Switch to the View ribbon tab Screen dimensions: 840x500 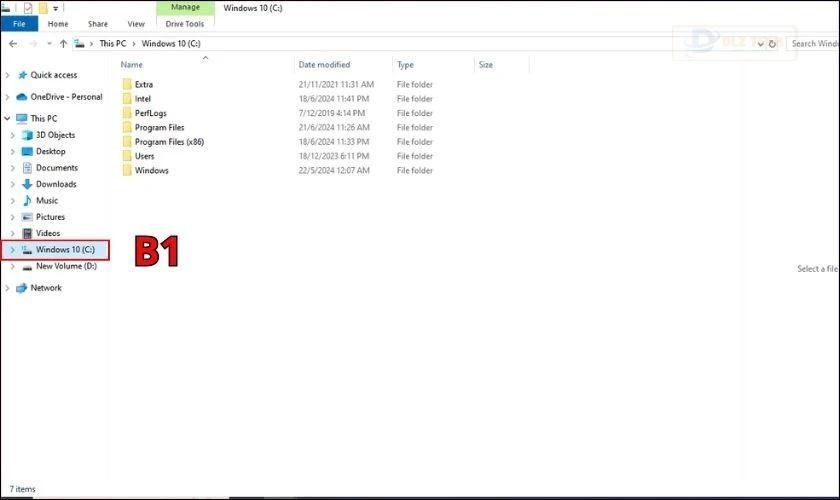135,23
